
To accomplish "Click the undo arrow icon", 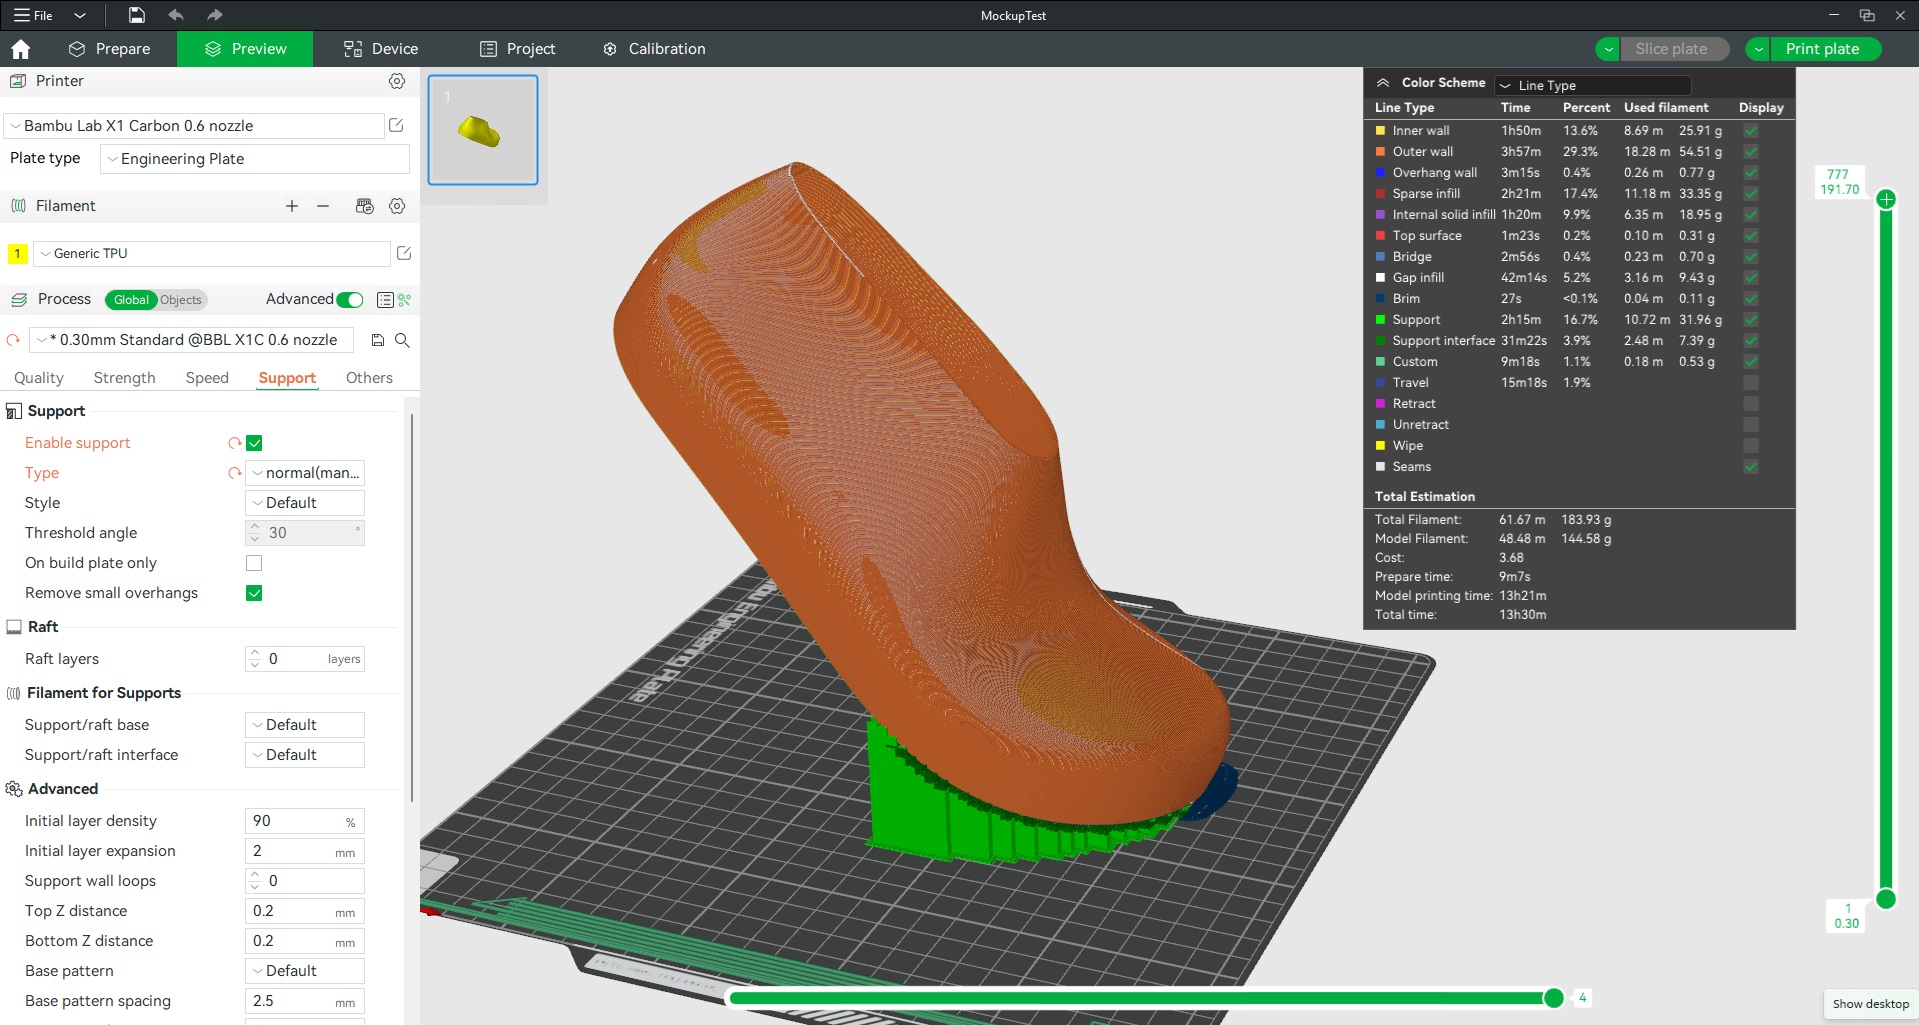I will (x=176, y=15).
